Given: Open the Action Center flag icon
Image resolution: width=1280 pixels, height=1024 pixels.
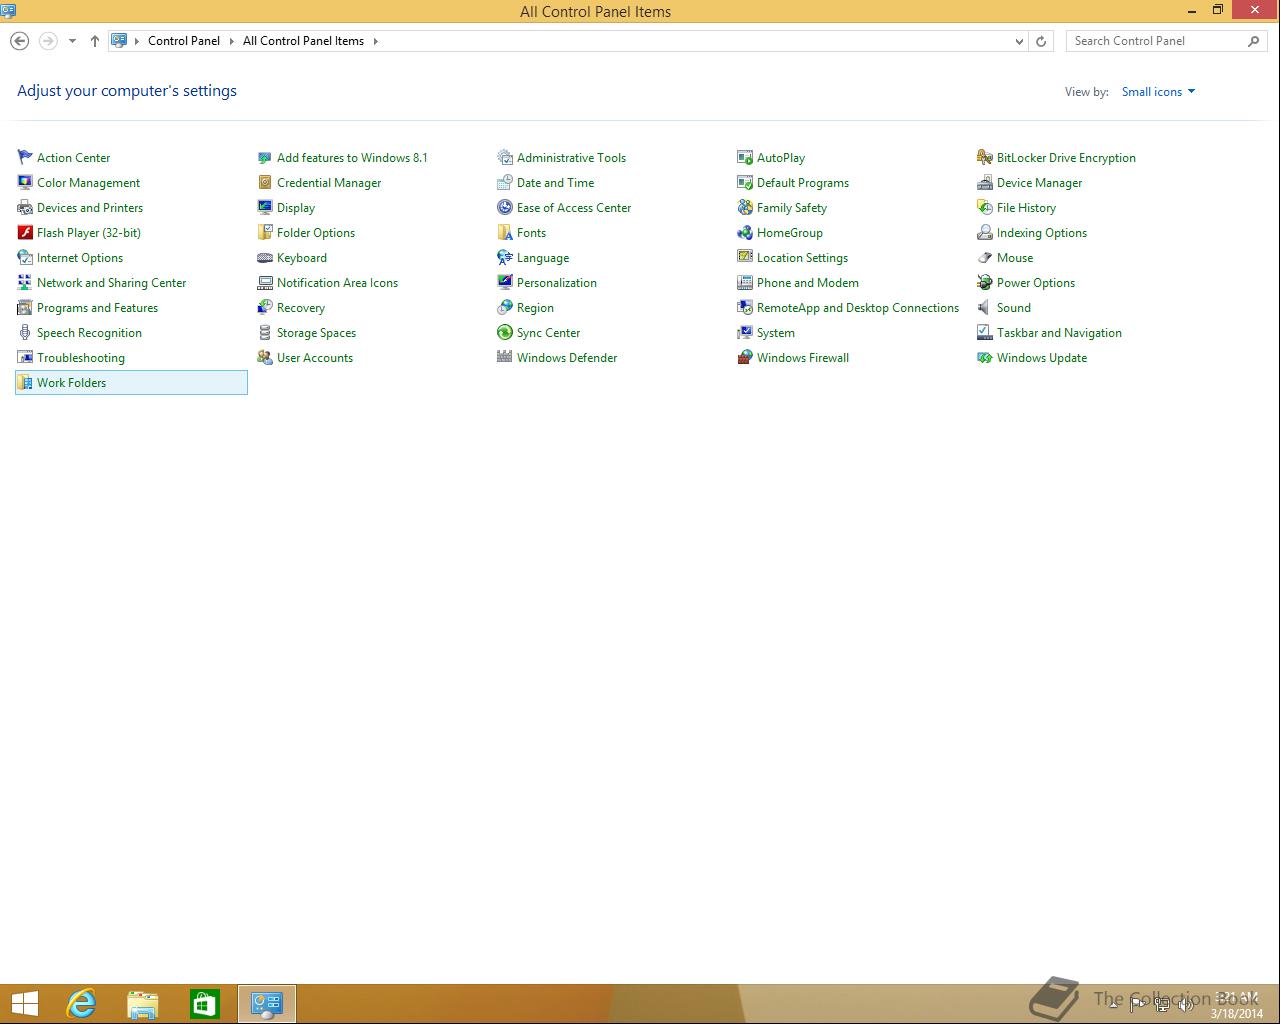Looking at the screenshot, I should [25, 157].
